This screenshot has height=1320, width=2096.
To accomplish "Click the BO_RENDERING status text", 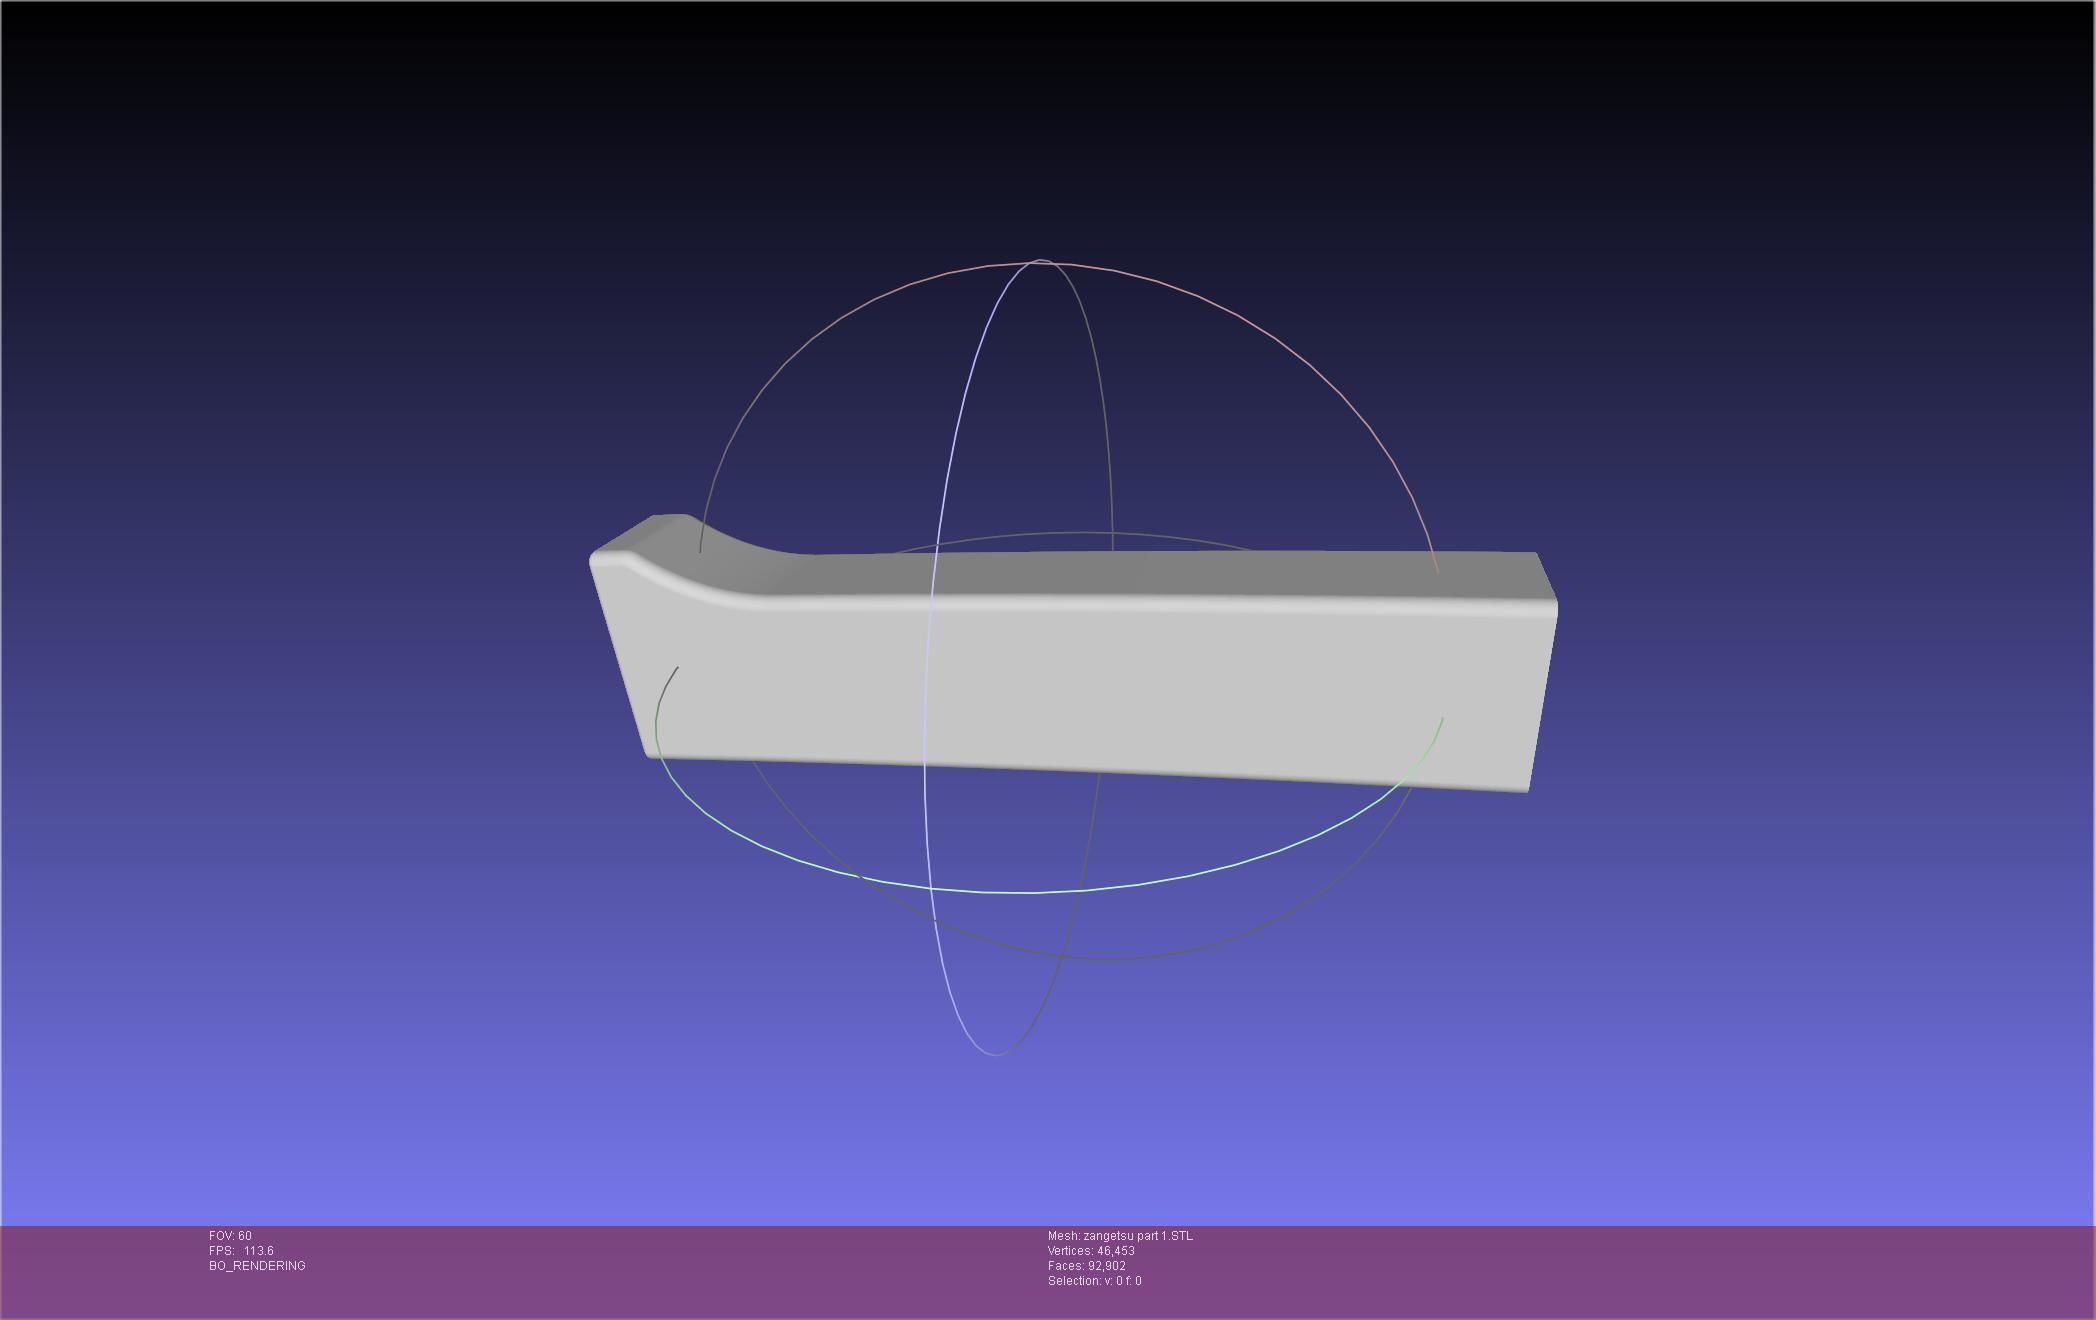I will pos(257,1266).
